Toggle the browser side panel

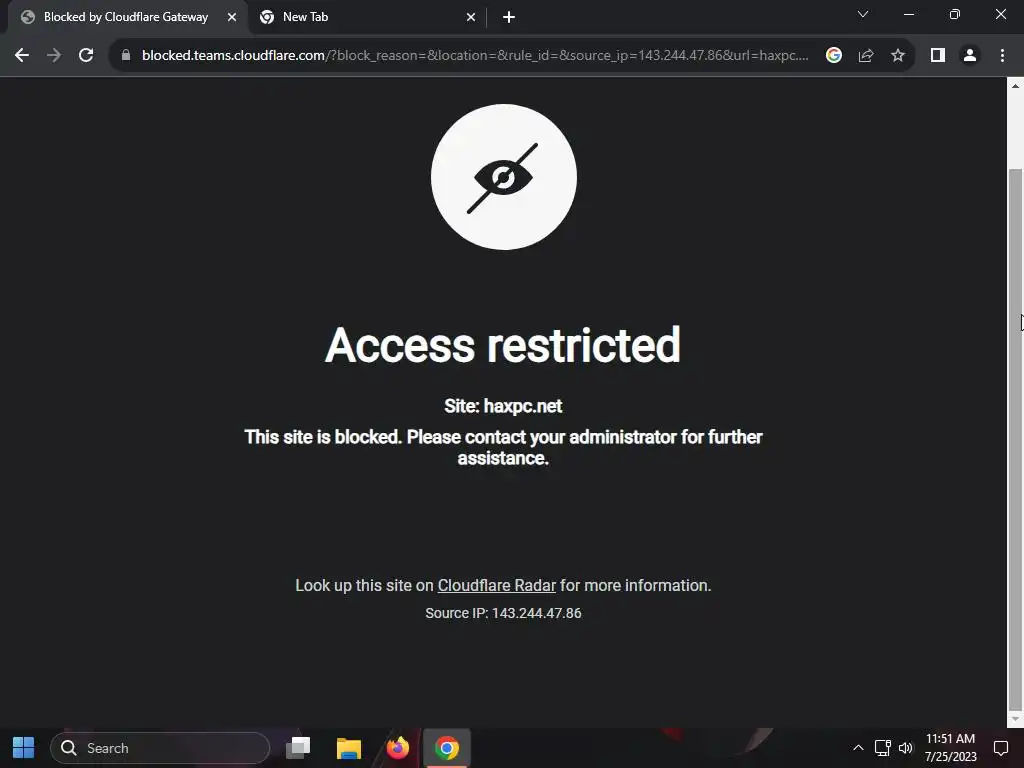tap(938, 56)
